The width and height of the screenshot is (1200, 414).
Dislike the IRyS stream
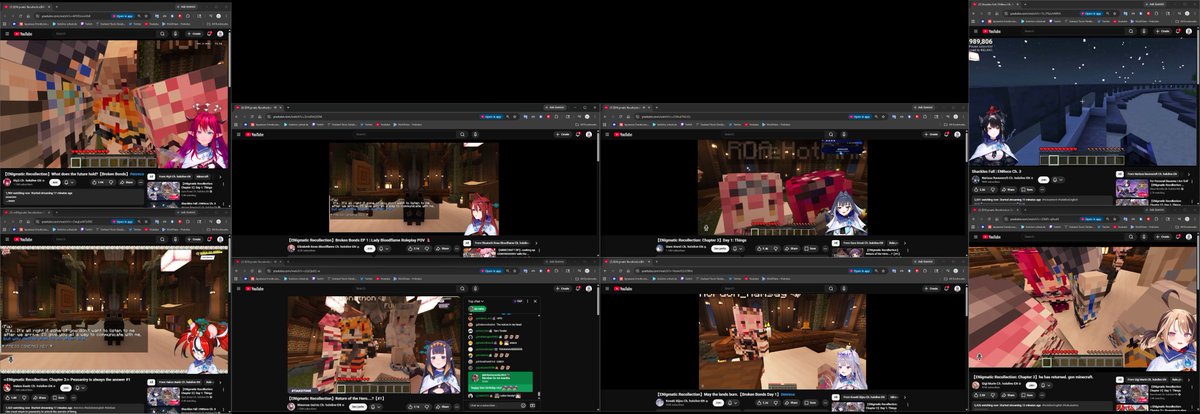(x=111, y=182)
